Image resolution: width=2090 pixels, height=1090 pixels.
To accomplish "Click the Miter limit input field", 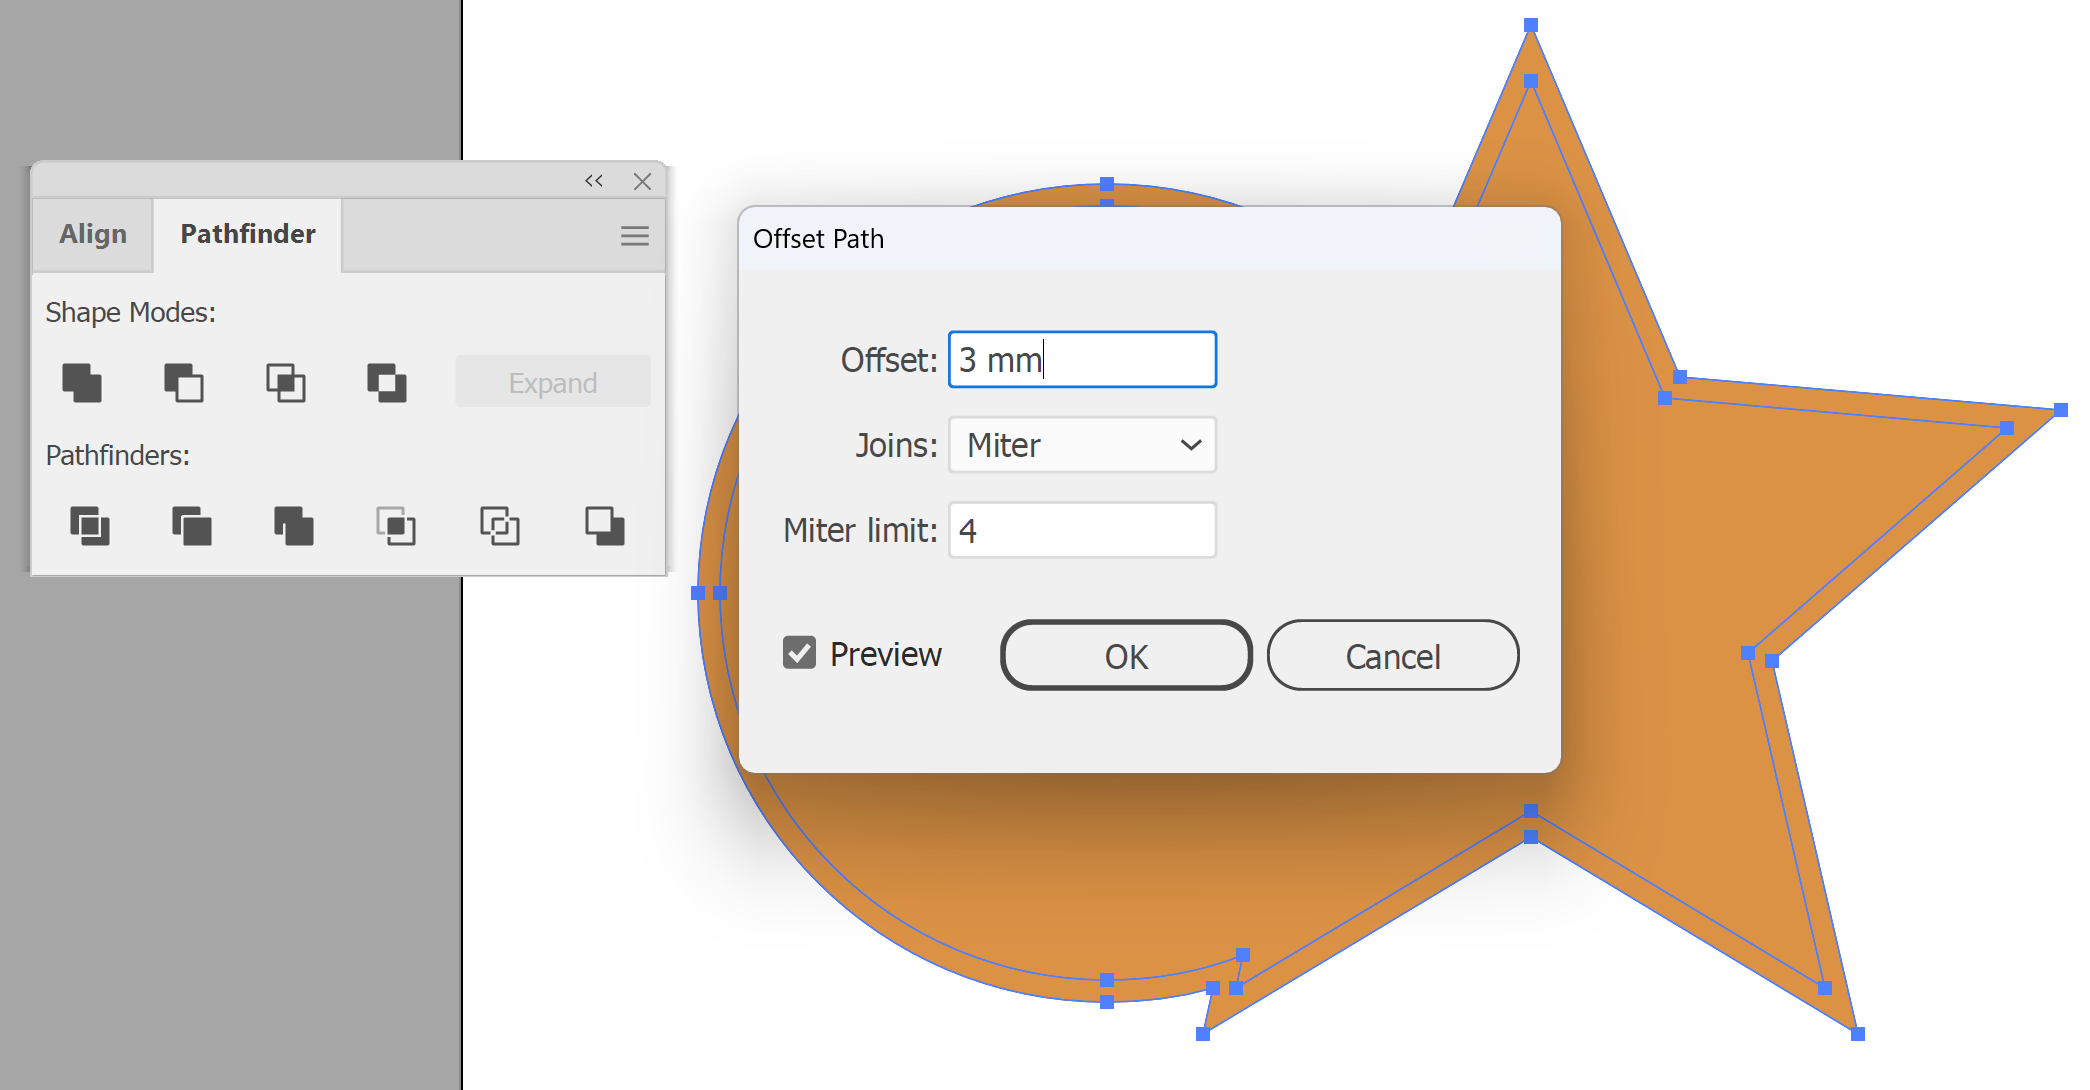I will pyautogui.click(x=1082, y=530).
